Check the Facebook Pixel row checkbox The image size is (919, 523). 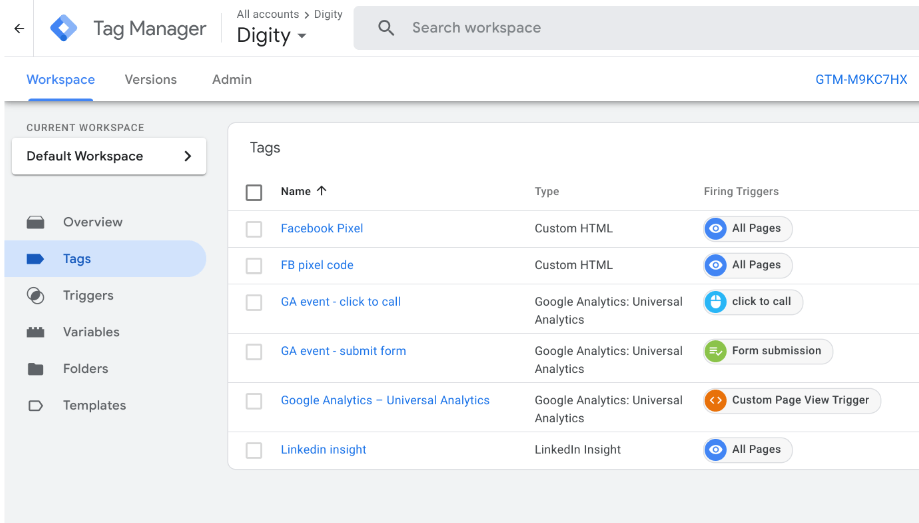coord(254,229)
